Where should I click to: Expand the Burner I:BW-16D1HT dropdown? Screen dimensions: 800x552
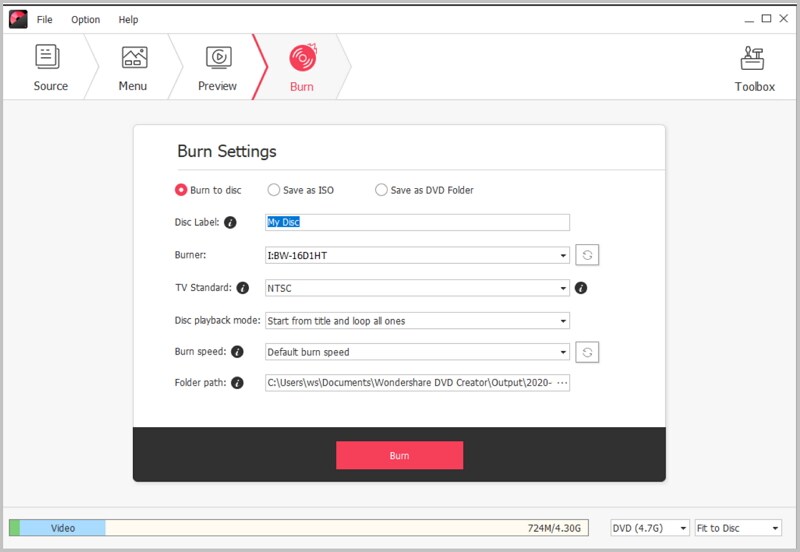[417, 255]
